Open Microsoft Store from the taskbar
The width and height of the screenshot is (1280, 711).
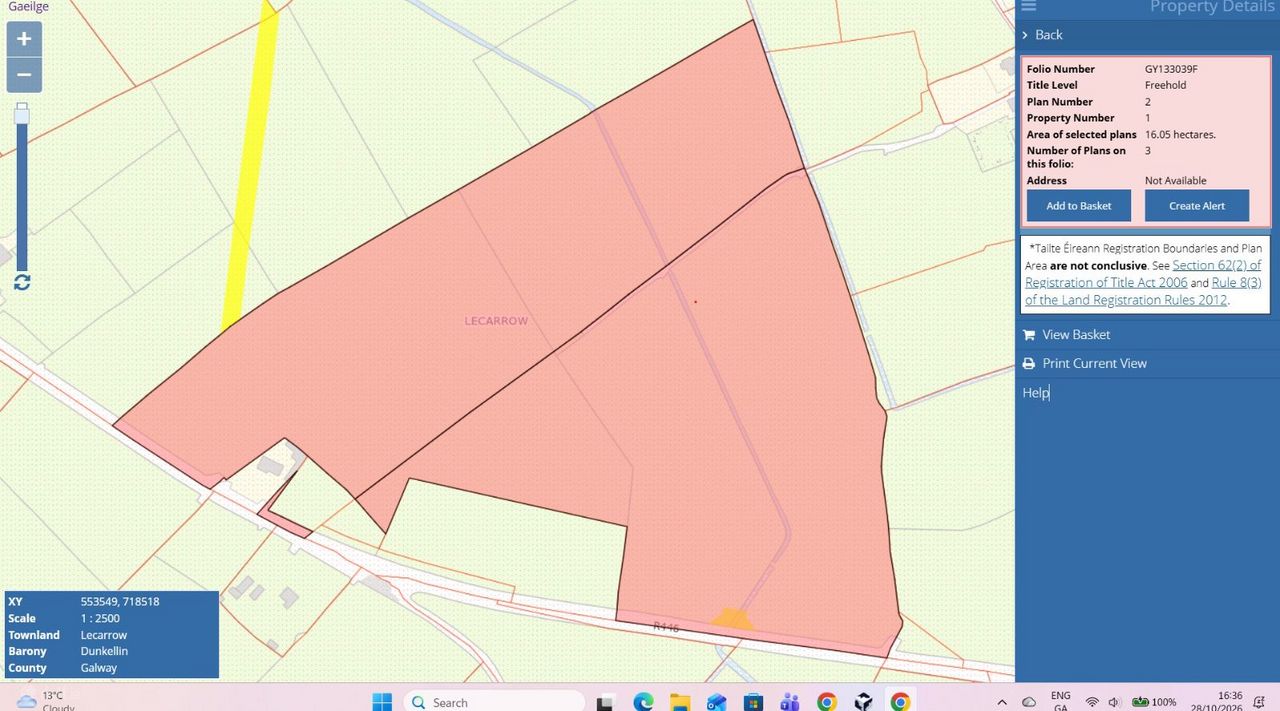coord(753,702)
